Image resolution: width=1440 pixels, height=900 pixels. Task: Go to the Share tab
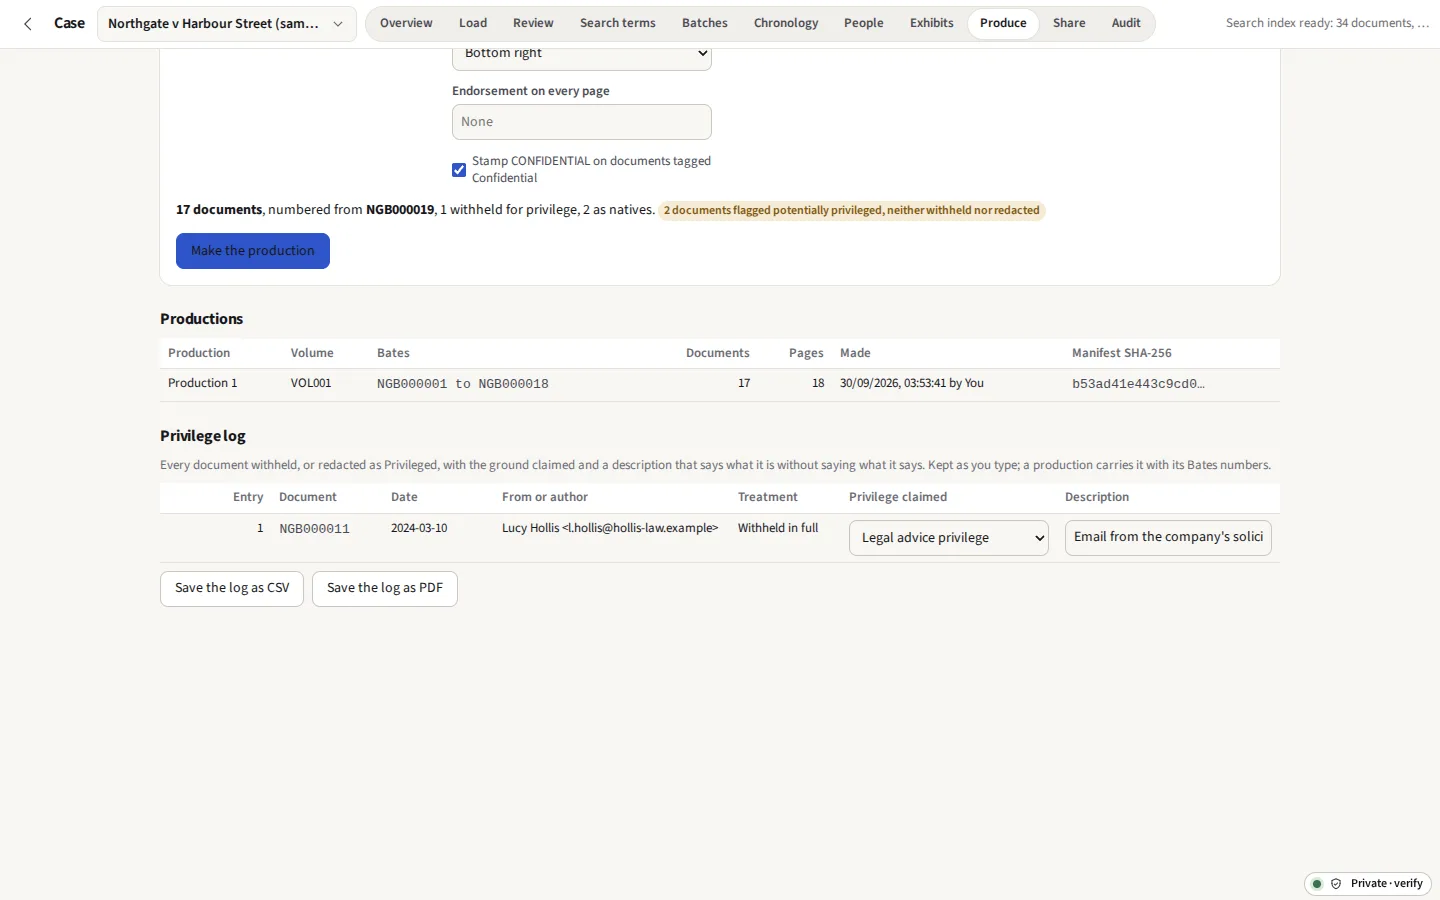click(x=1069, y=23)
